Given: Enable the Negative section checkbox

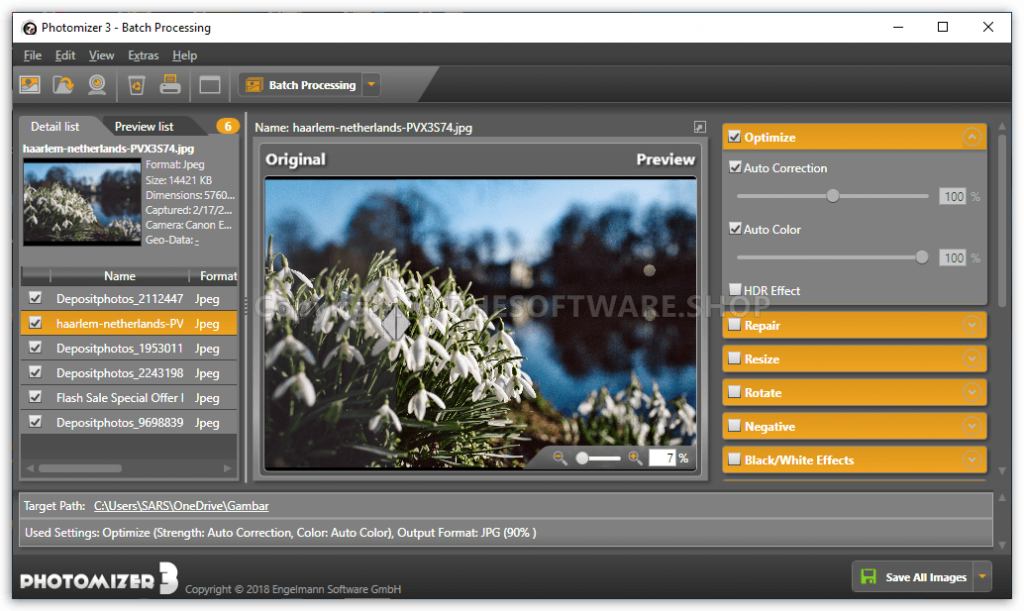Looking at the screenshot, I should (x=735, y=426).
